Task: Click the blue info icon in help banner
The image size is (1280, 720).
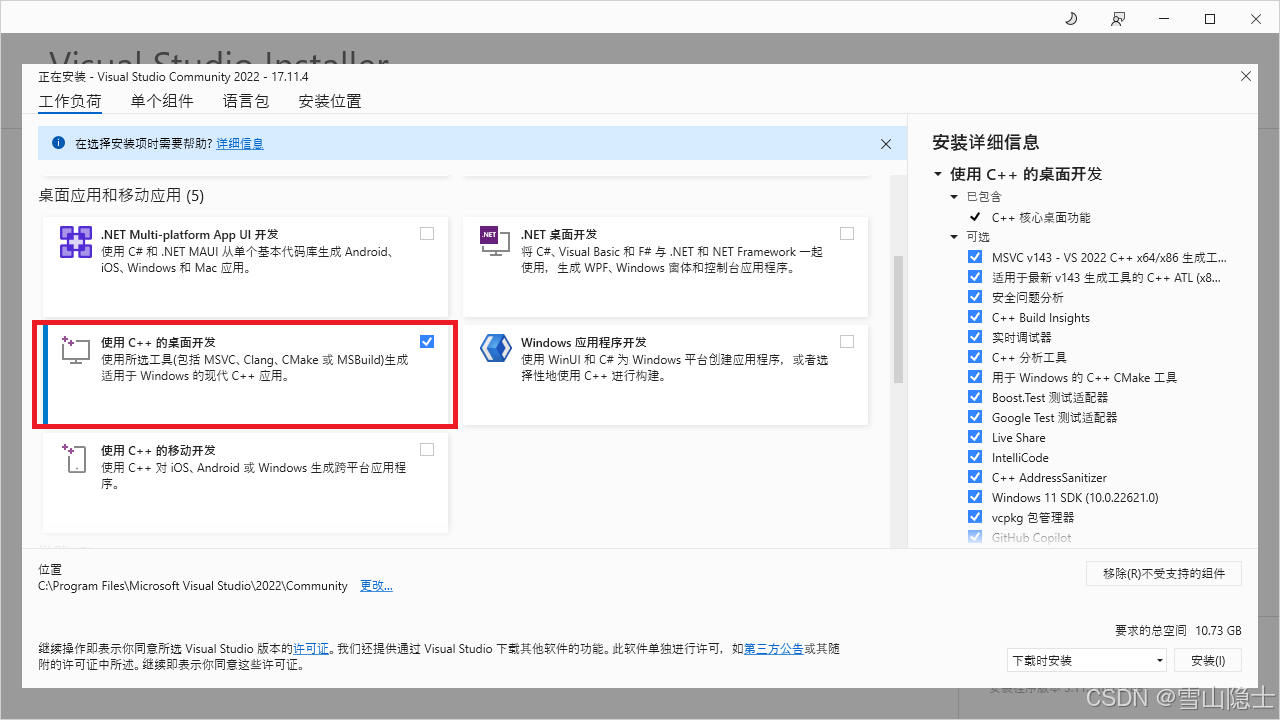Action: 58,143
